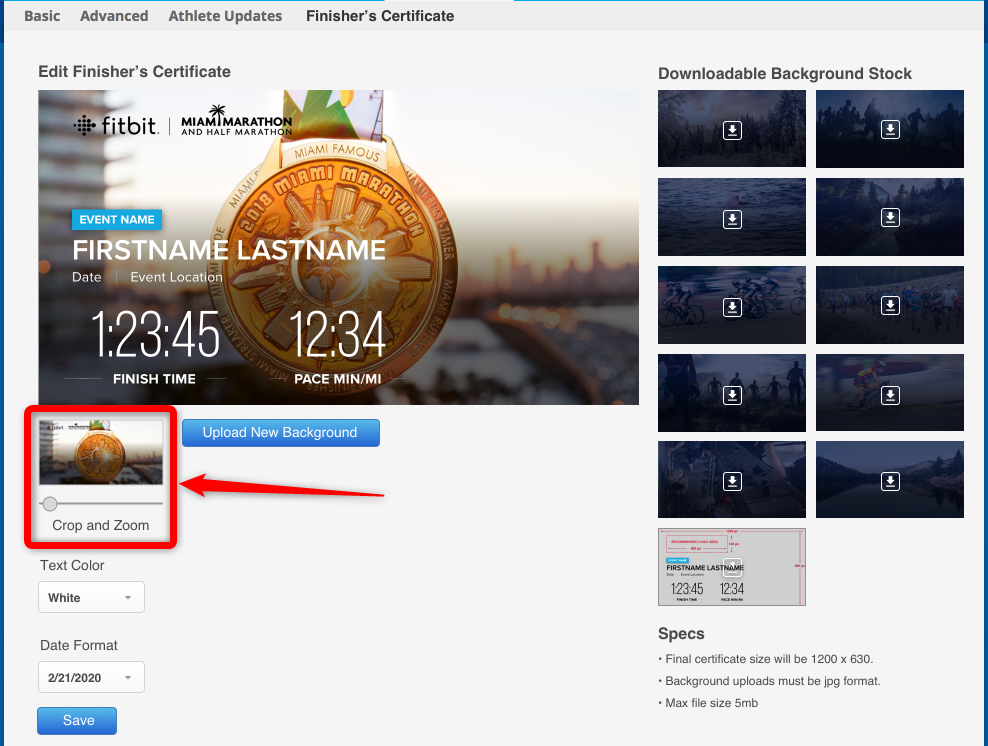Click the Text Color label
The height and width of the screenshot is (746, 988).
72,565
